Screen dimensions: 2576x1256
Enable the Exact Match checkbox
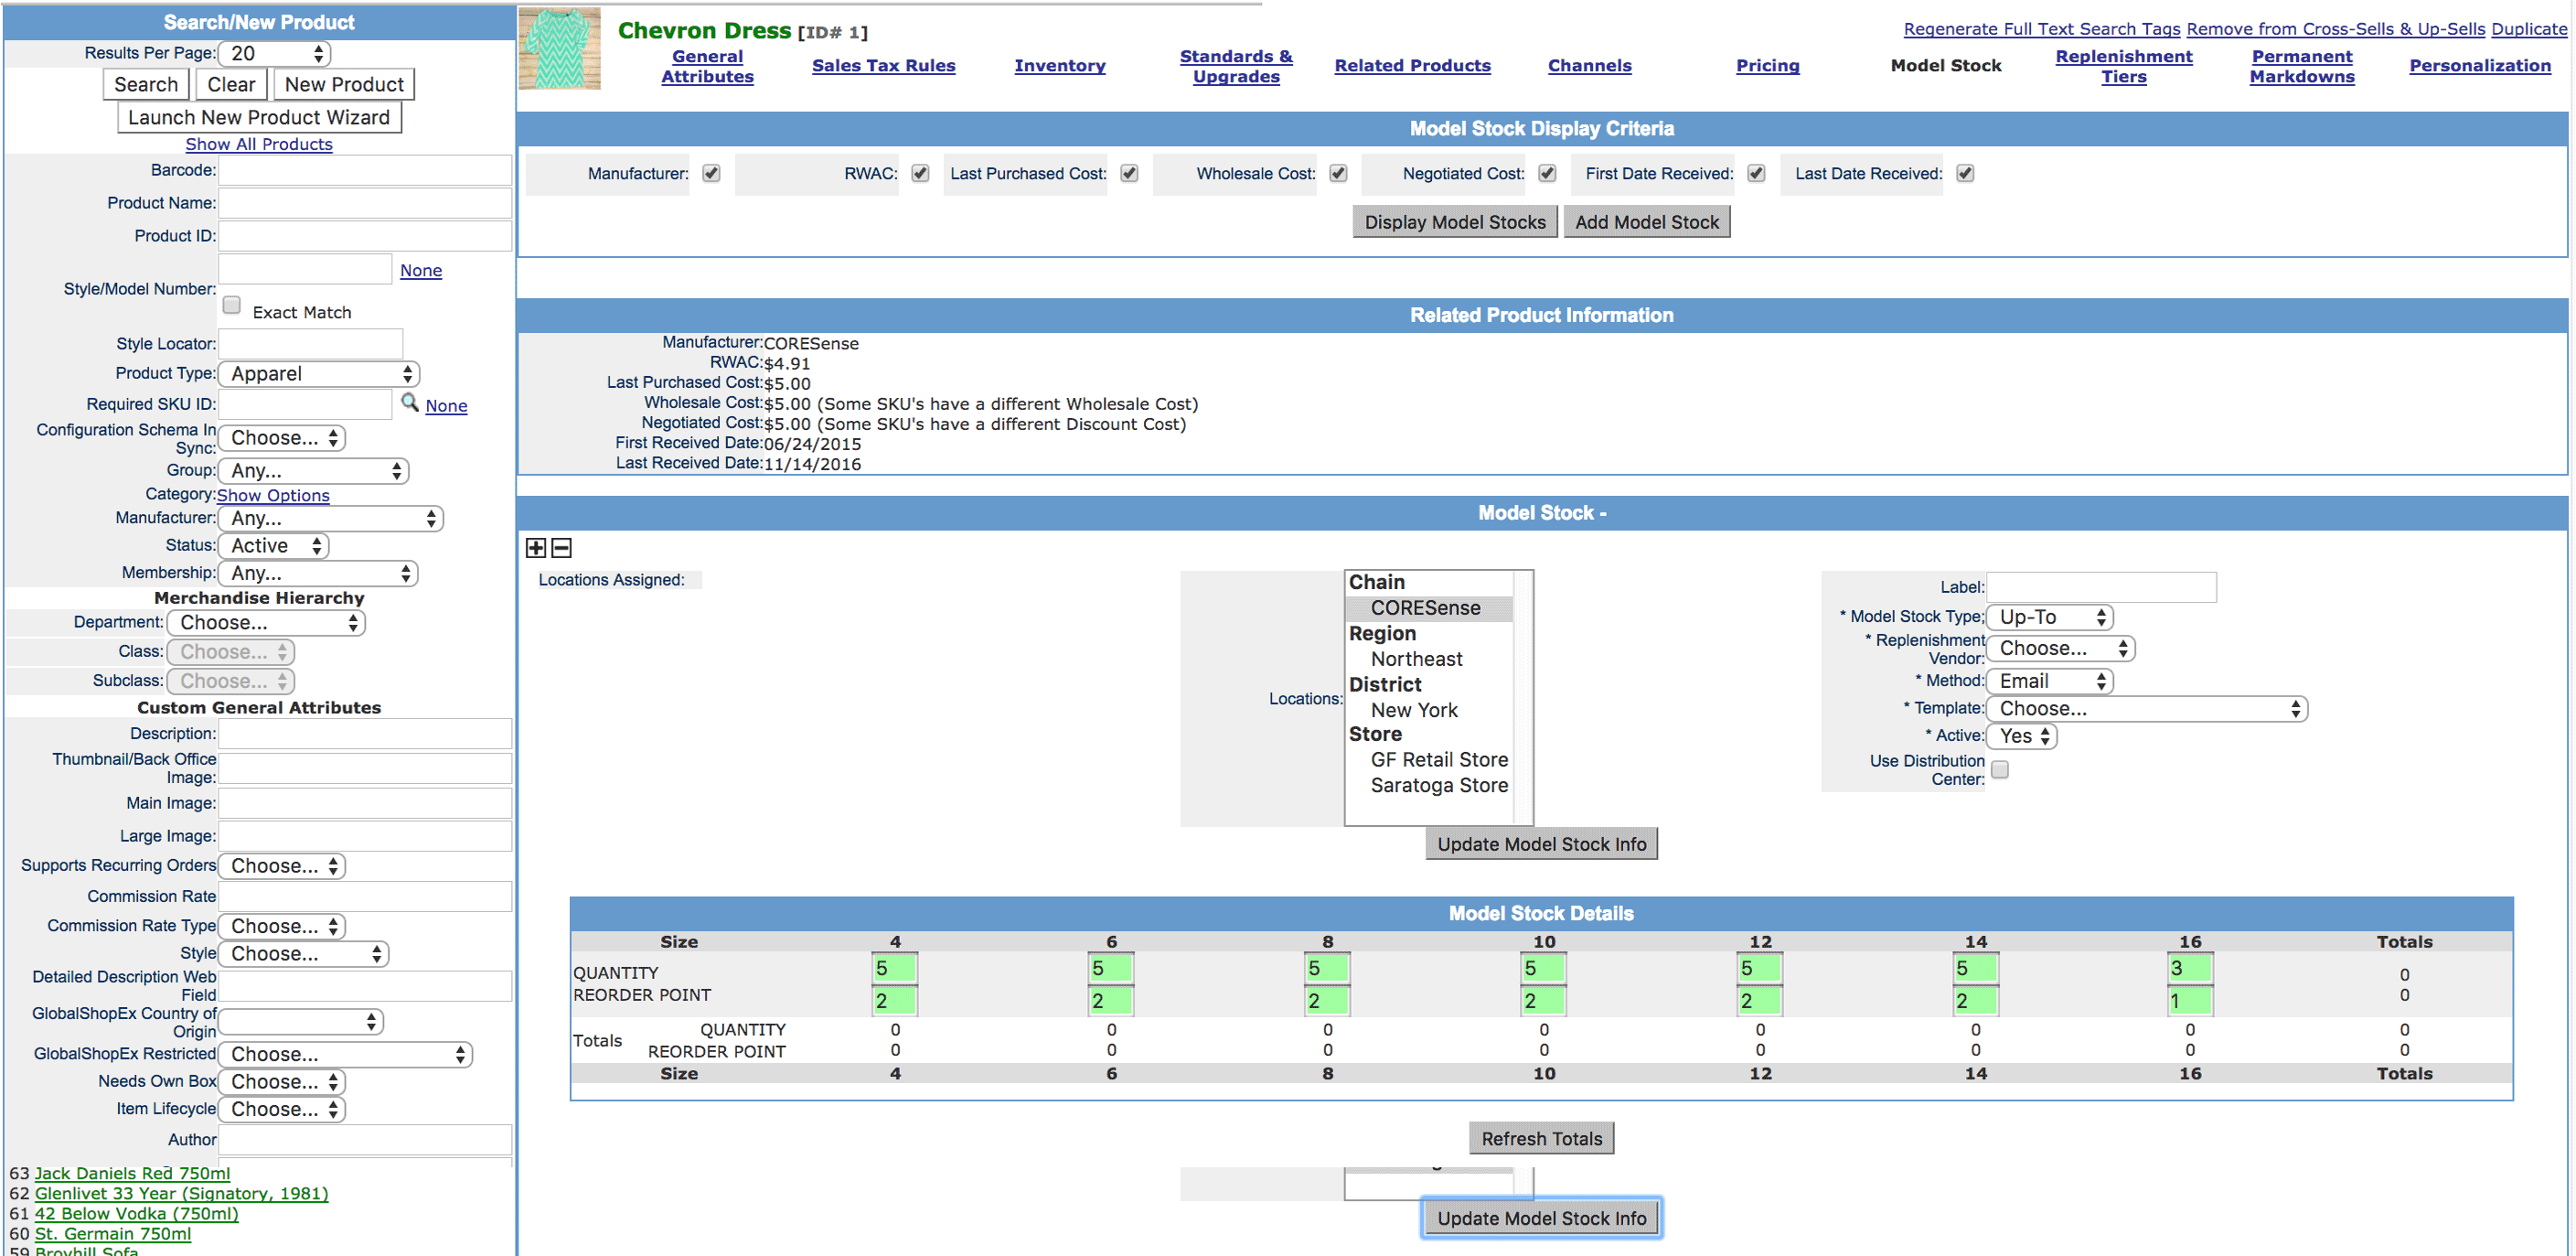(232, 305)
